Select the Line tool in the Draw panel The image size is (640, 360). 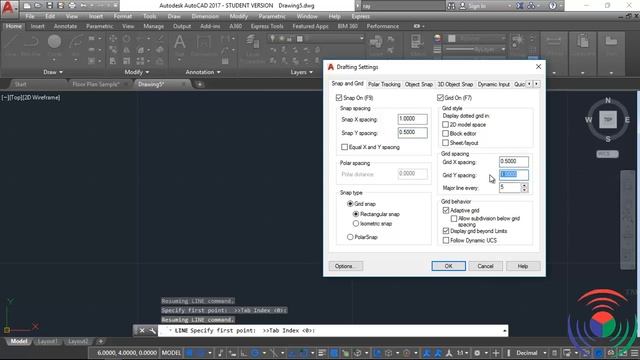click(11, 45)
